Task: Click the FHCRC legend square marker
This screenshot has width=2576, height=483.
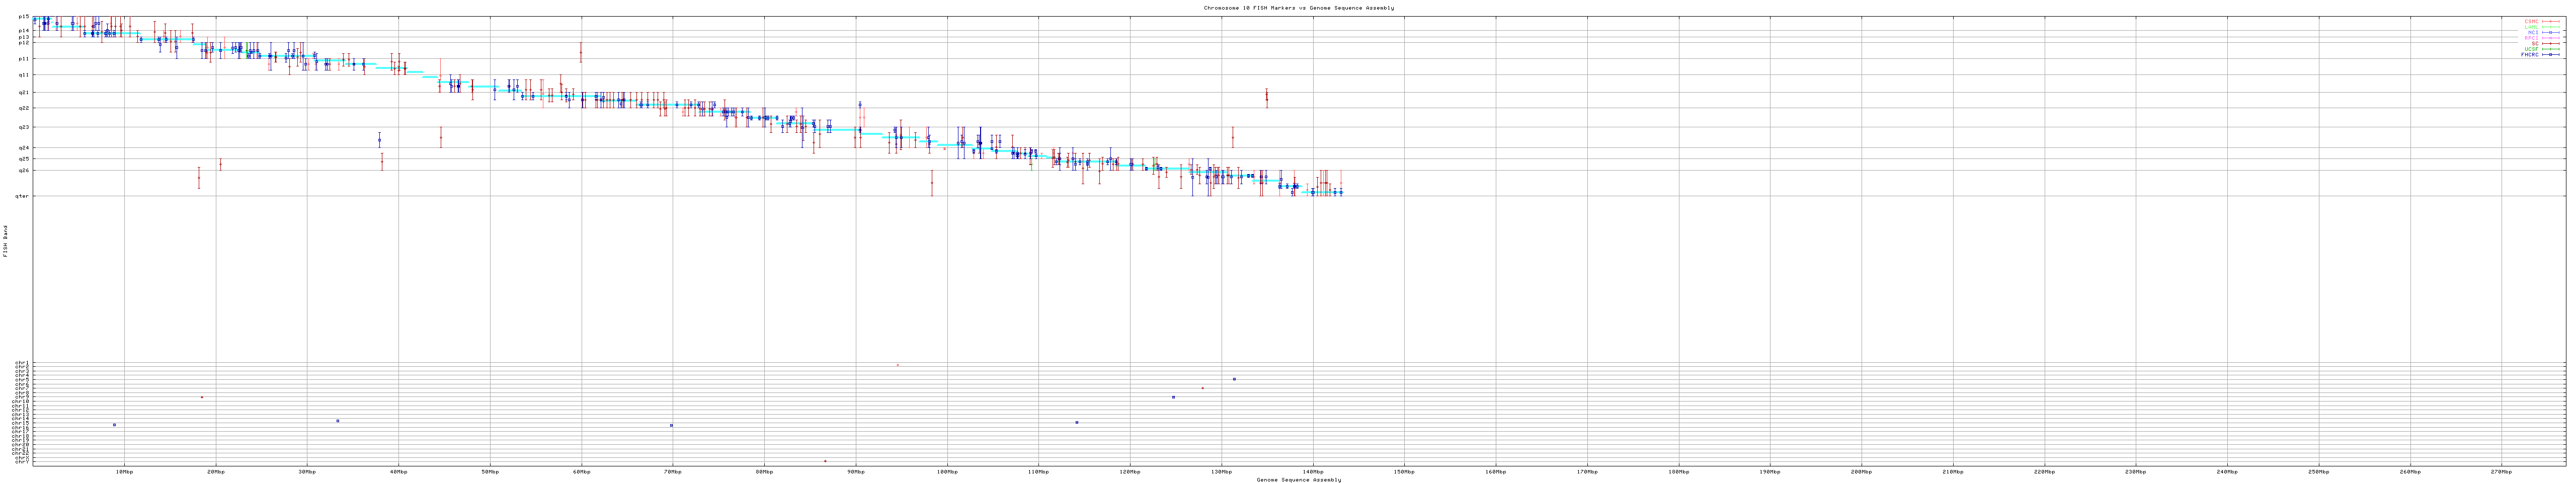Action: 2550,55
